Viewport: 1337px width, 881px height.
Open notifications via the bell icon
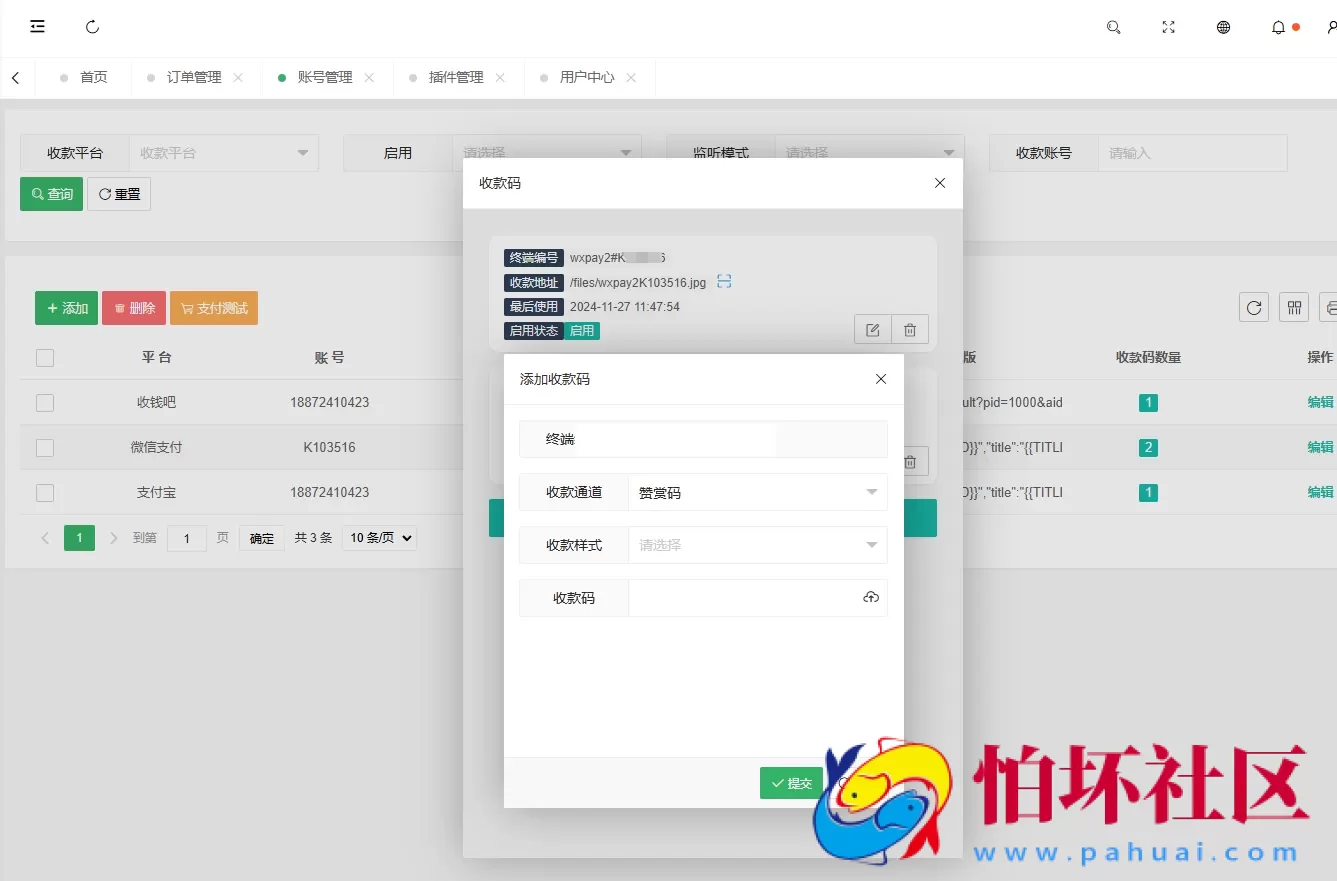pos(1278,27)
